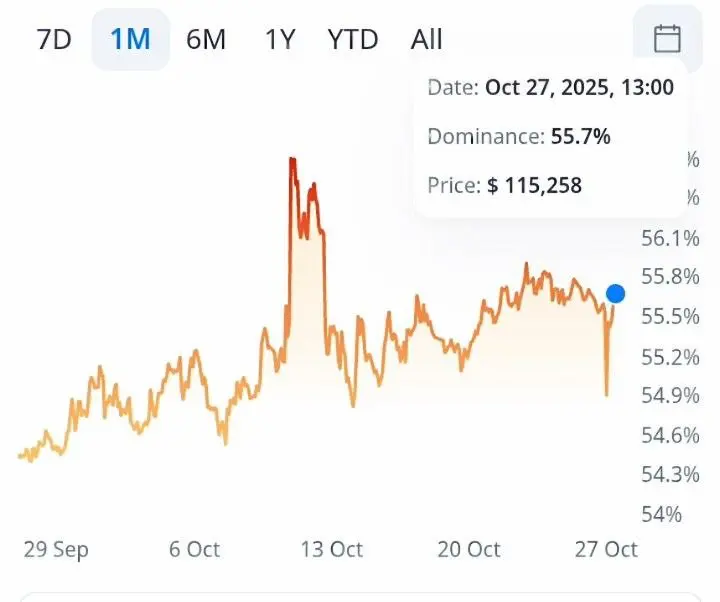The width and height of the screenshot is (720, 602).
Task: Select the YTD range tab
Action: [353, 40]
